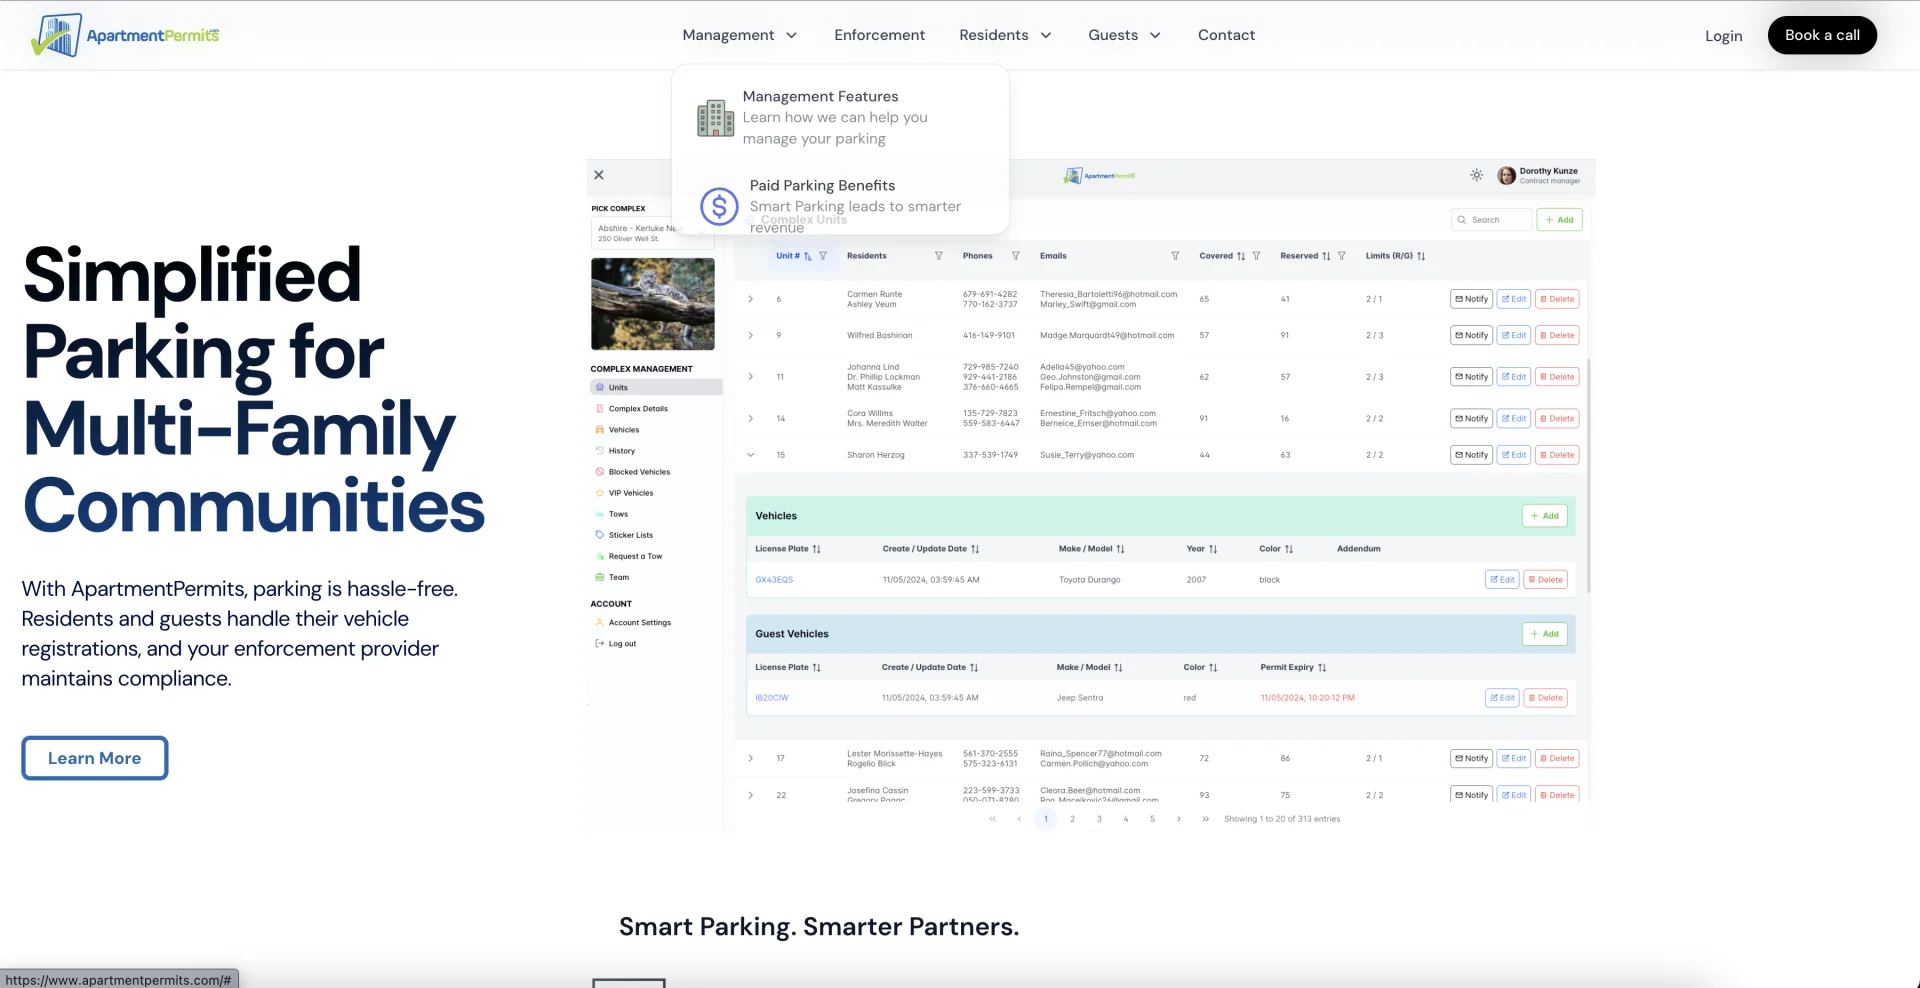This screenshot has height=988, width=1920.
Task: Click the Sticker Lists tag icon
Action: coord(599,534)
